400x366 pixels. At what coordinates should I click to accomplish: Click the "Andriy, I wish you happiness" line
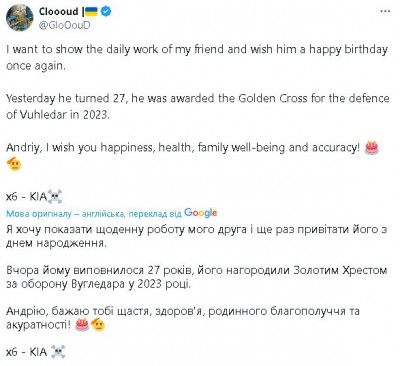click(183, 147)
